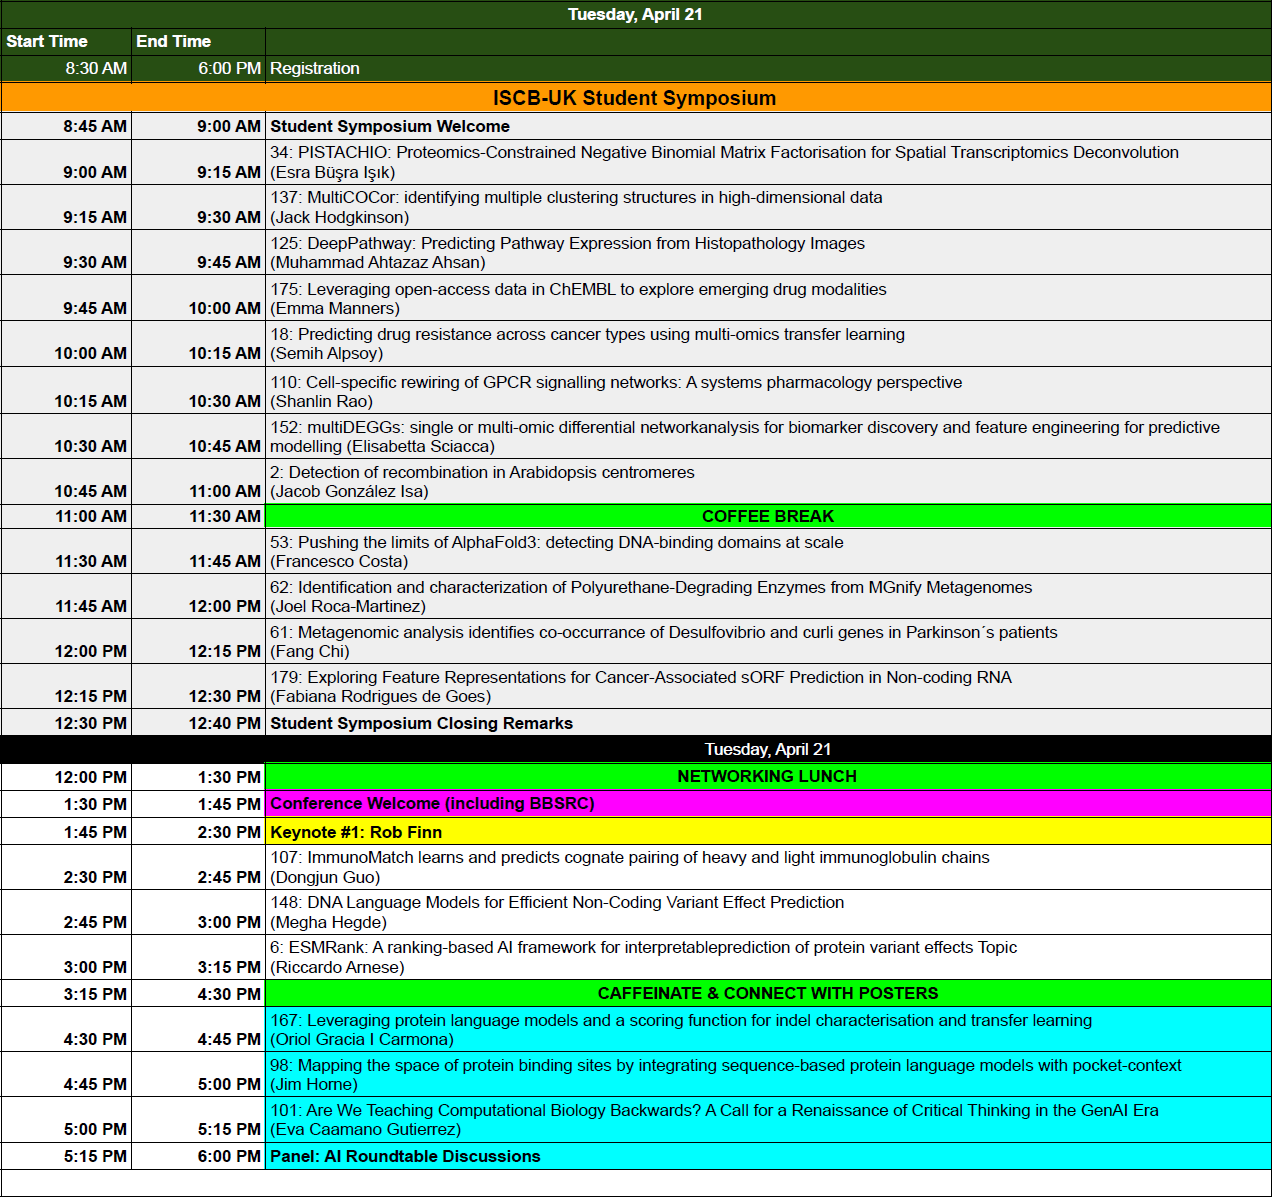Click the CAFFEINATE & CONNECT WITH POSTERS row
Image resolution: width=1272 pixels, height=1197 pixels.
click(767, 993)
